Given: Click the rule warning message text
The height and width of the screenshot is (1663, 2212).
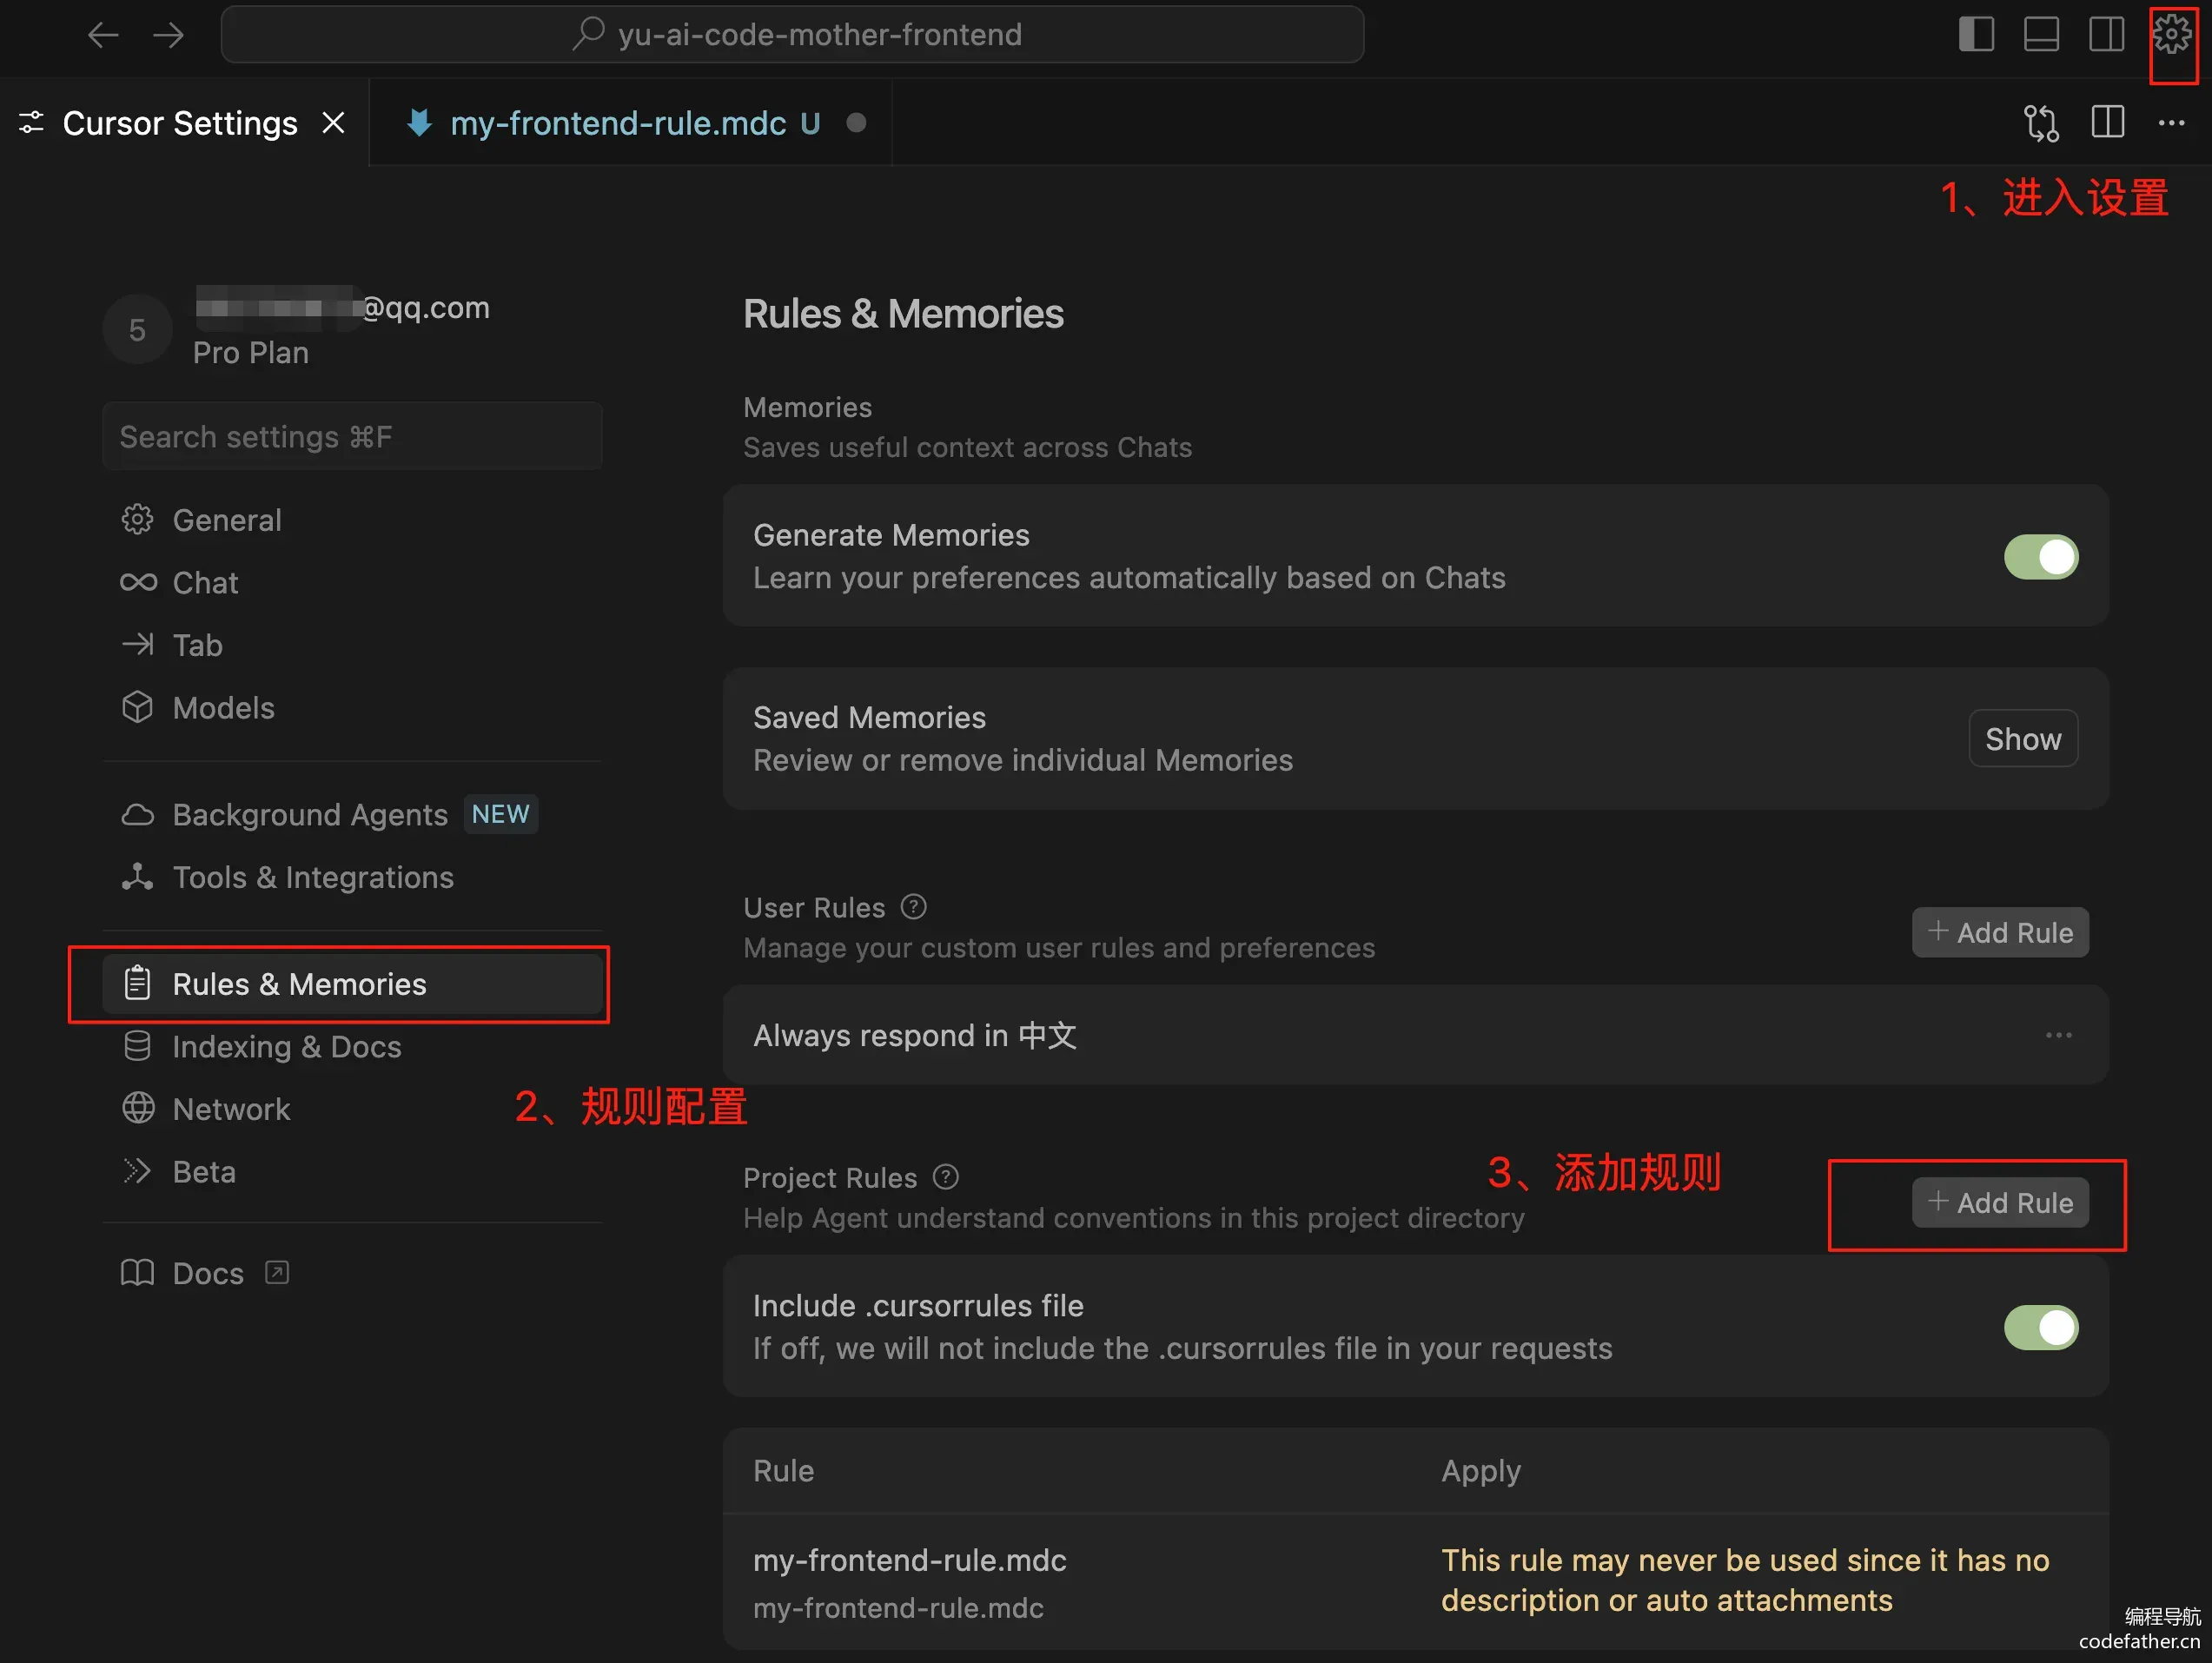Looking at the screenshot, I should coord(1745,1580).
